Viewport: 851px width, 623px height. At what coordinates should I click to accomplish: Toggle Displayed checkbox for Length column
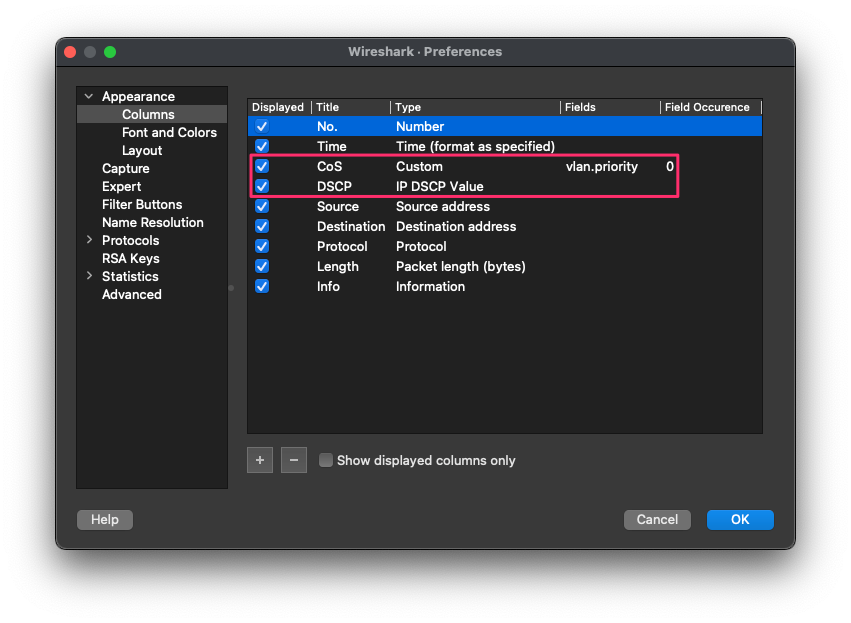point(262,266)
